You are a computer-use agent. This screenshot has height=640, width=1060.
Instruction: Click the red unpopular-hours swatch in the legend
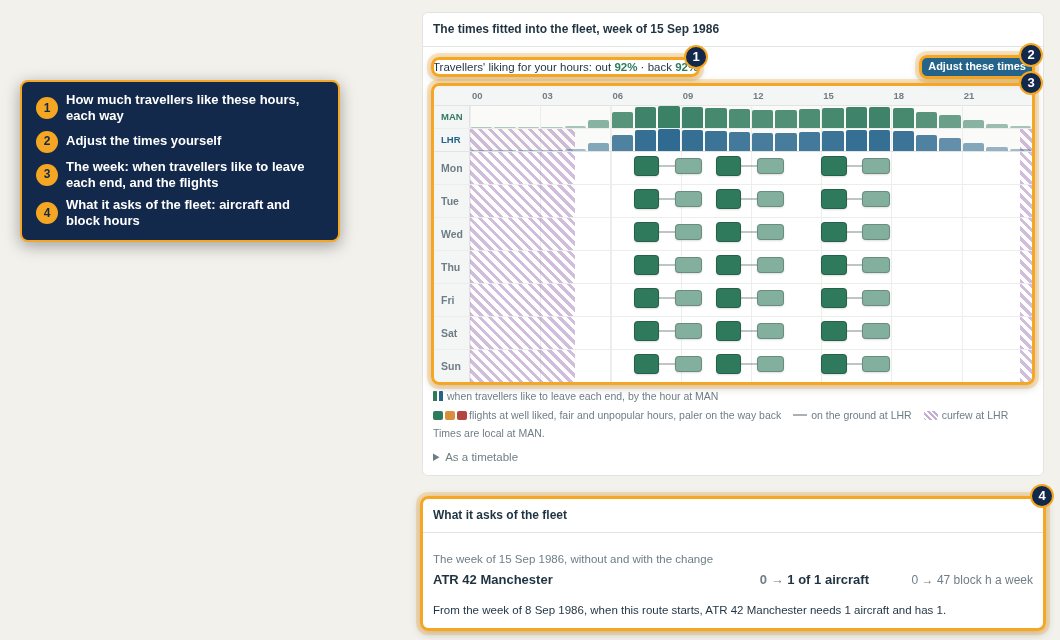coord(462,416)
